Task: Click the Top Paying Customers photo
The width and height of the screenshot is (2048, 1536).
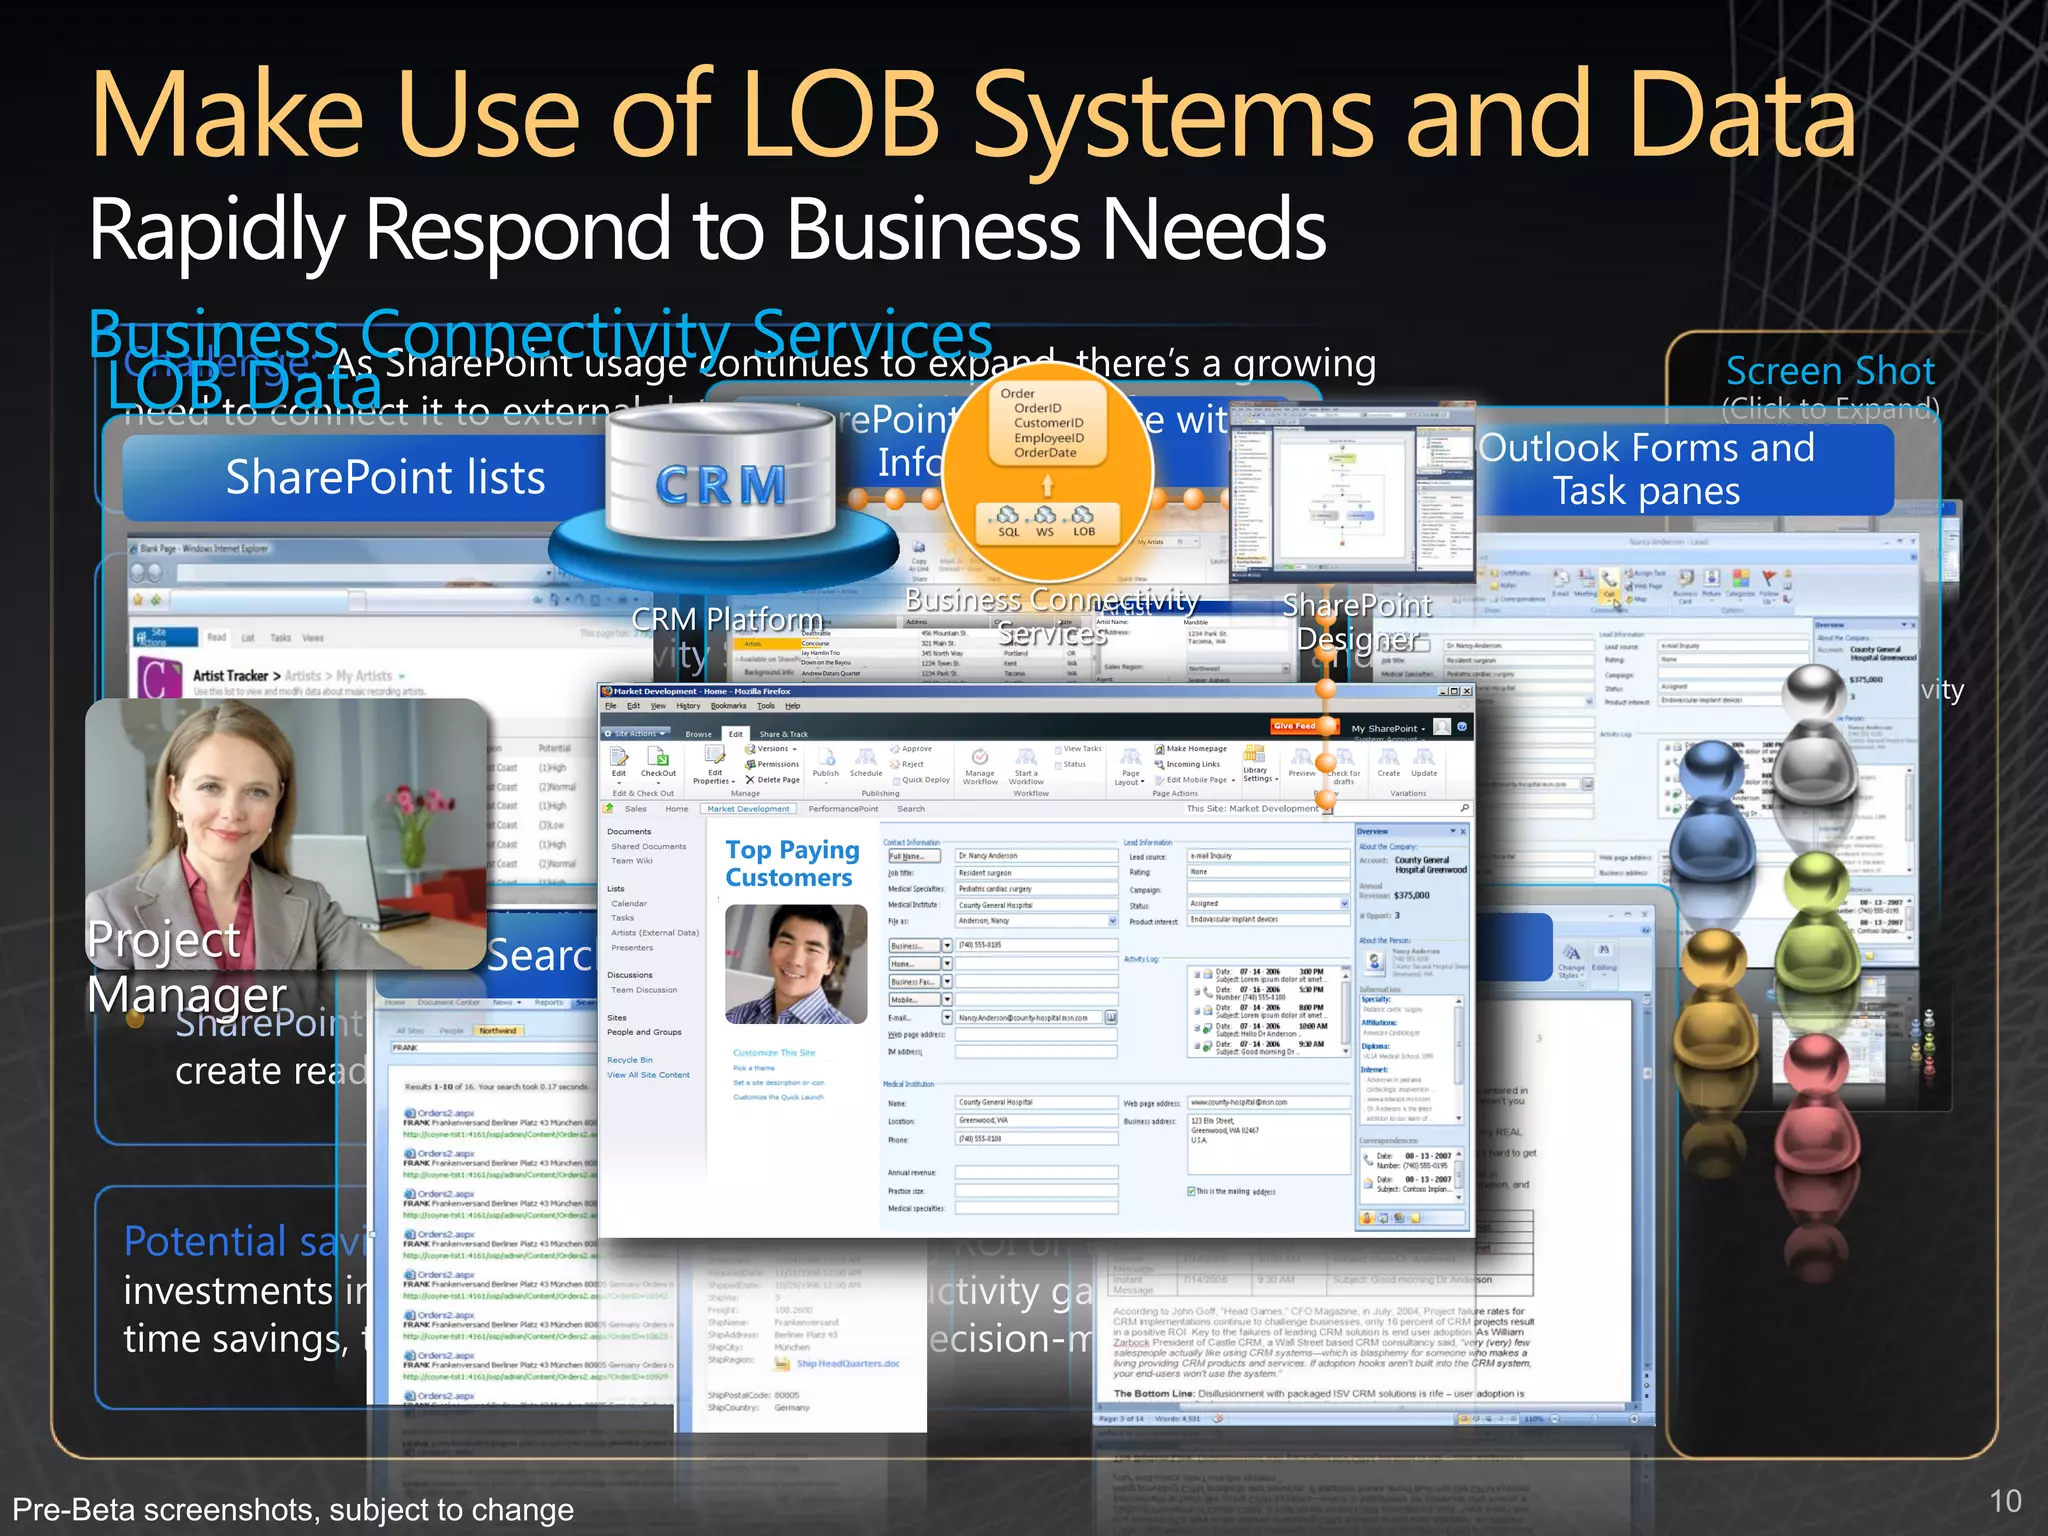Action: pyautogui.click(x=796, y=964)
